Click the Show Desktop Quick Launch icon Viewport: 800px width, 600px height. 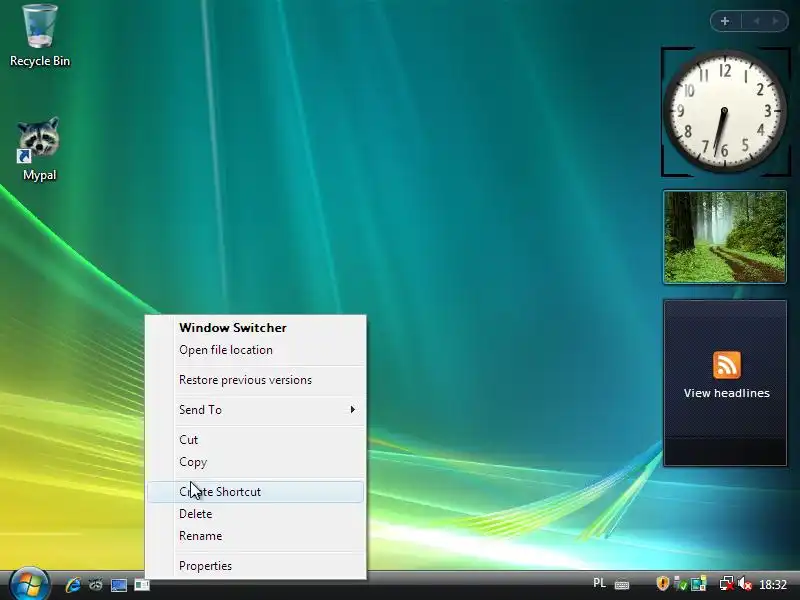point(119,585)
